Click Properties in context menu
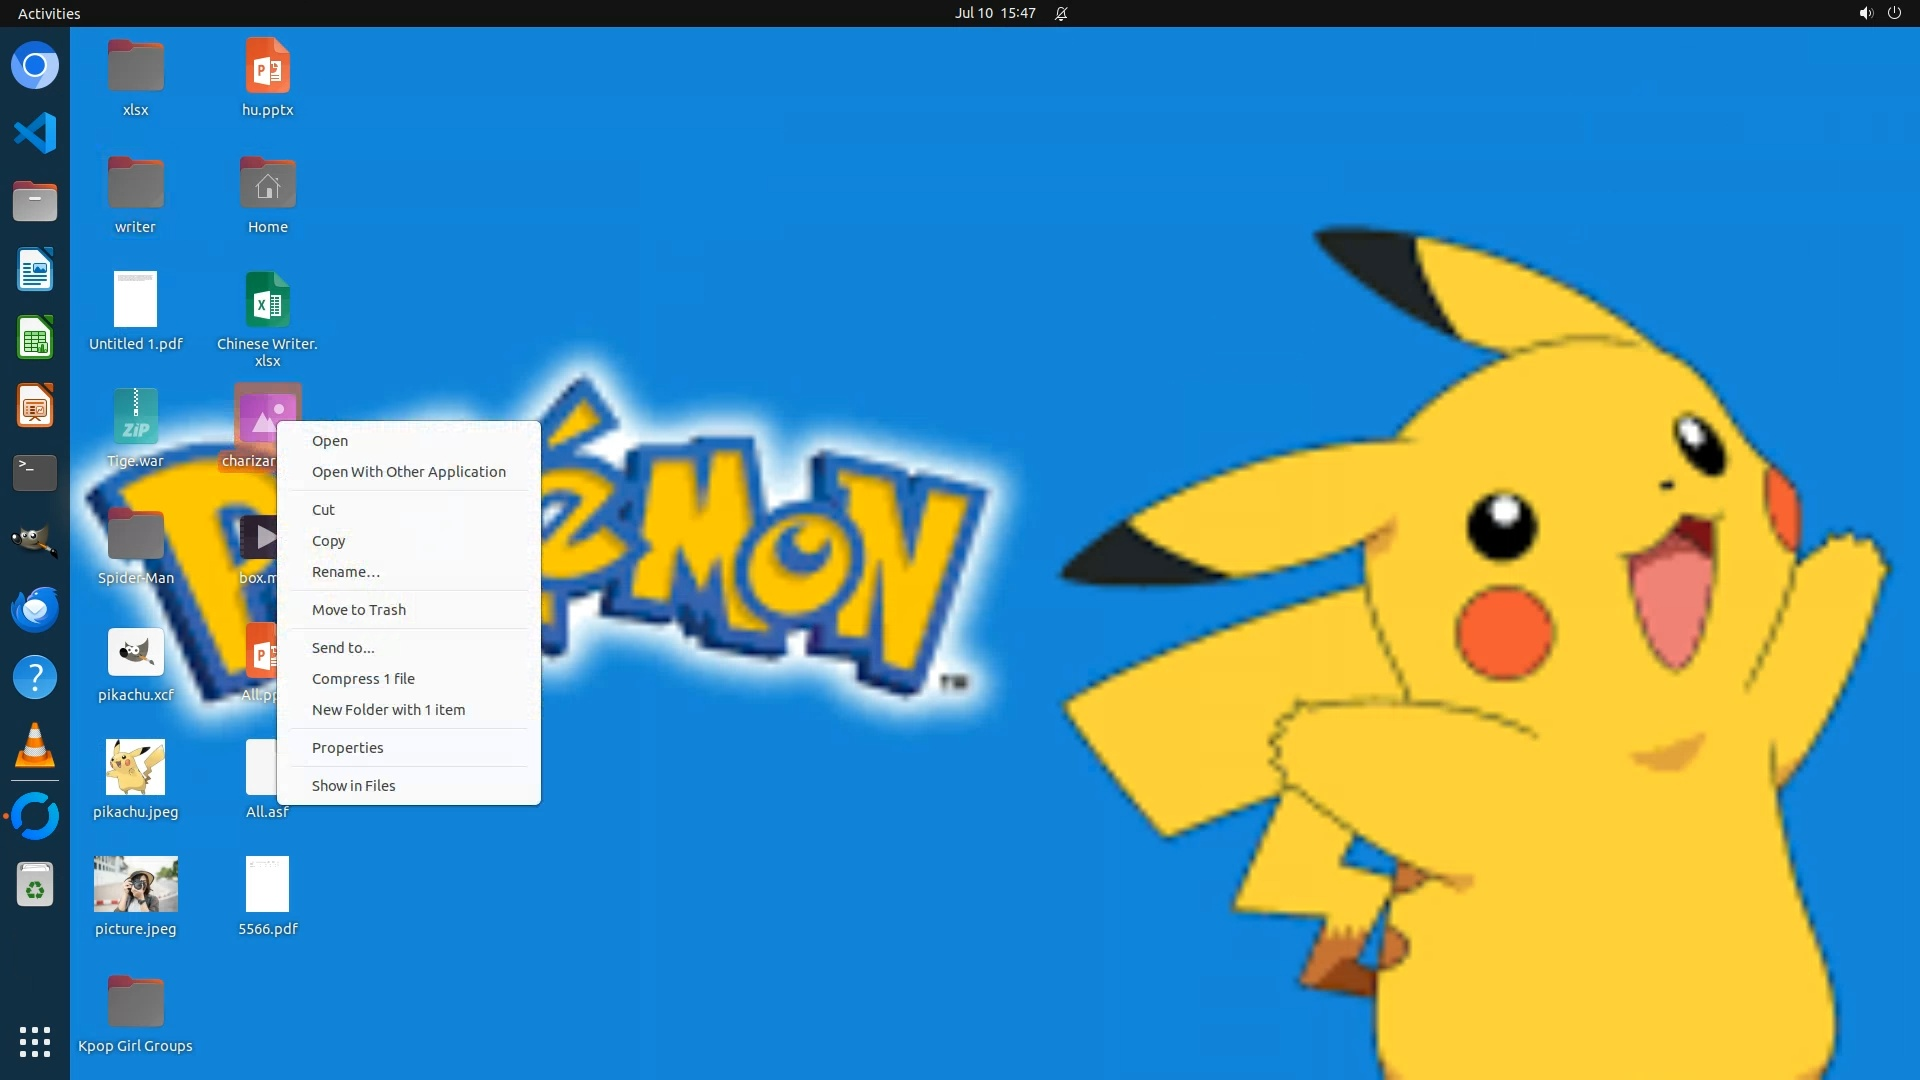Screen dimensions: 1920x1080 pyautogui.click(x=347, y=748)
